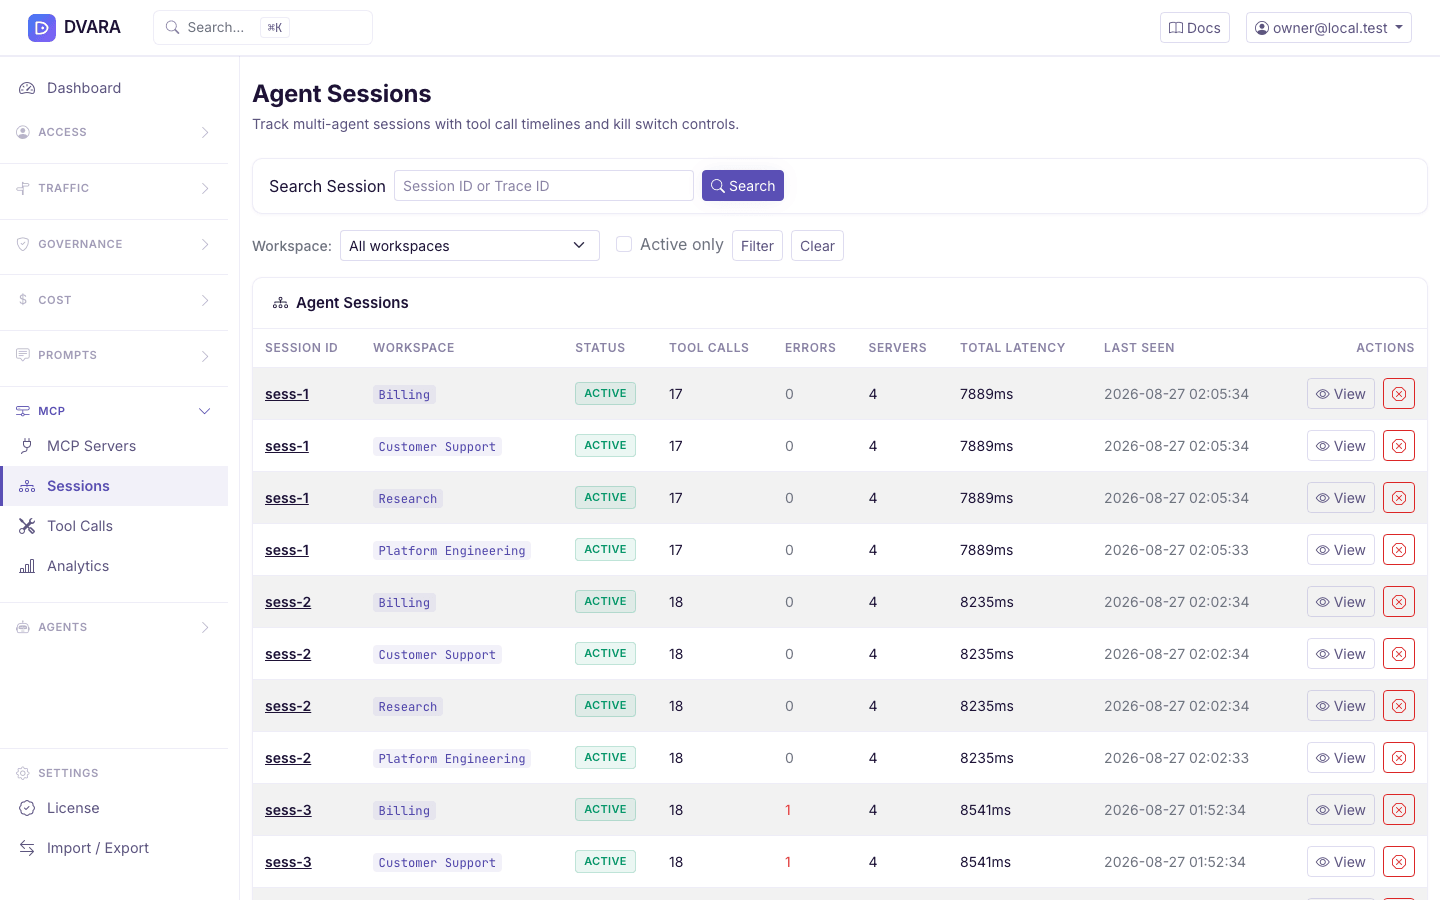This screenshot has height=900, width=1440.
Task: Focus the top global Search box
Action: (263, 28)
